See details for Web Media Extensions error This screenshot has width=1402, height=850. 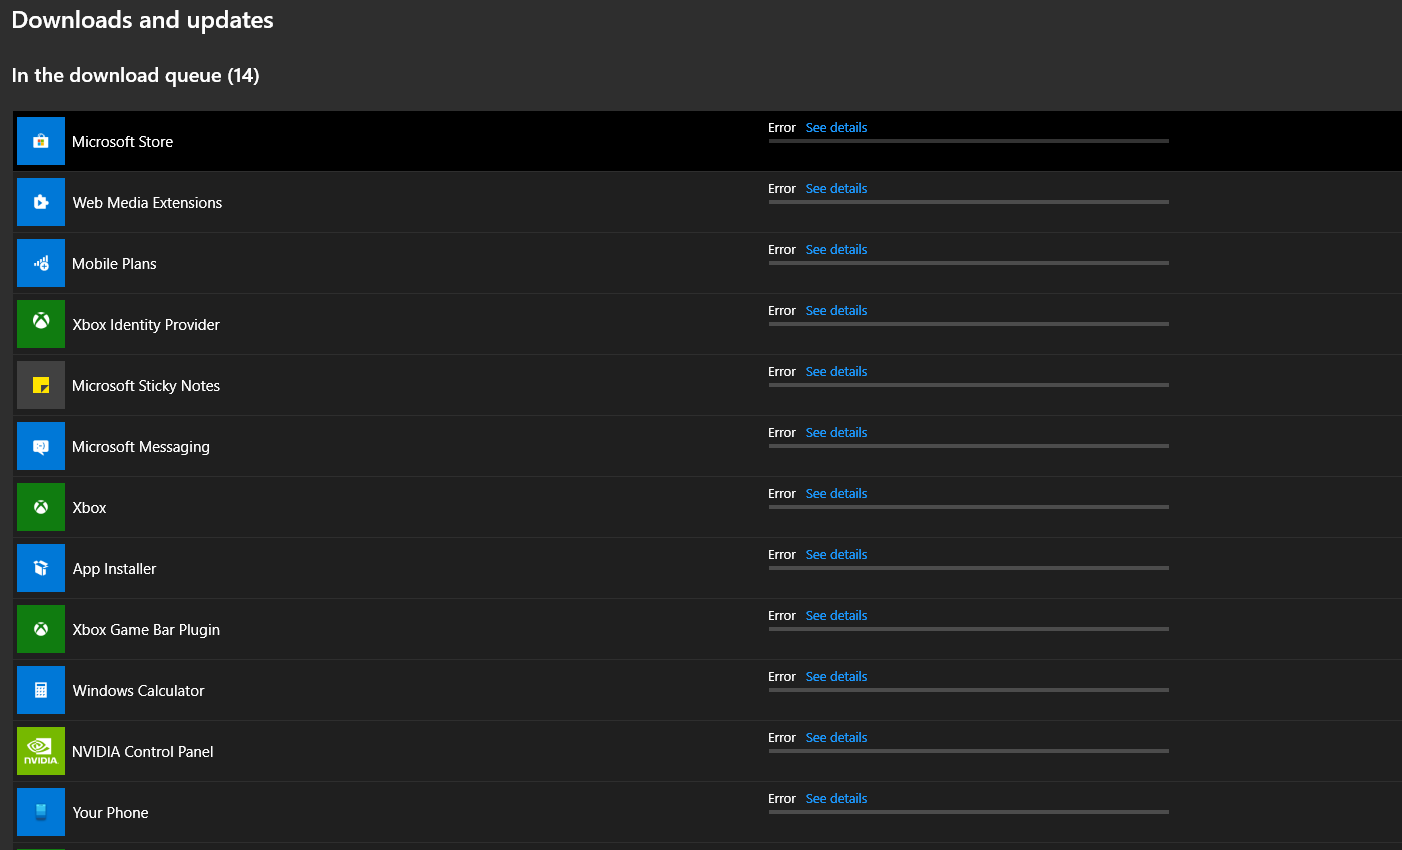coord(836,188)
